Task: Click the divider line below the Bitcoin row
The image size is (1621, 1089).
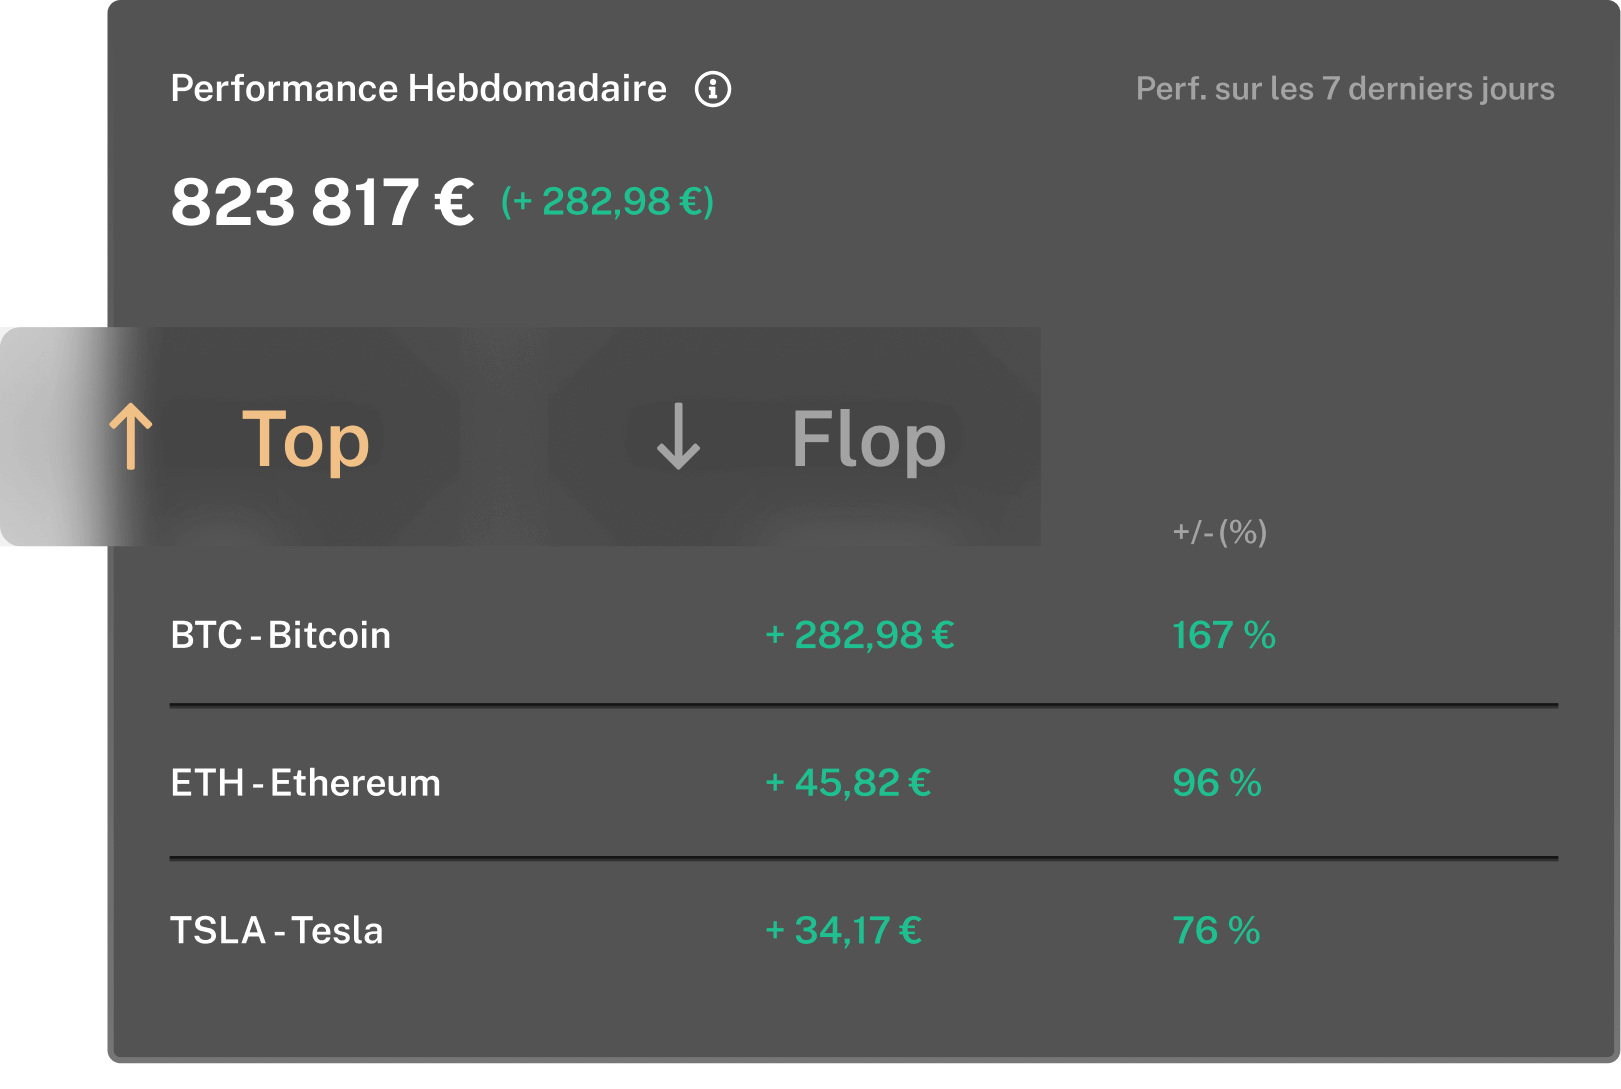Action: (863, 705)
